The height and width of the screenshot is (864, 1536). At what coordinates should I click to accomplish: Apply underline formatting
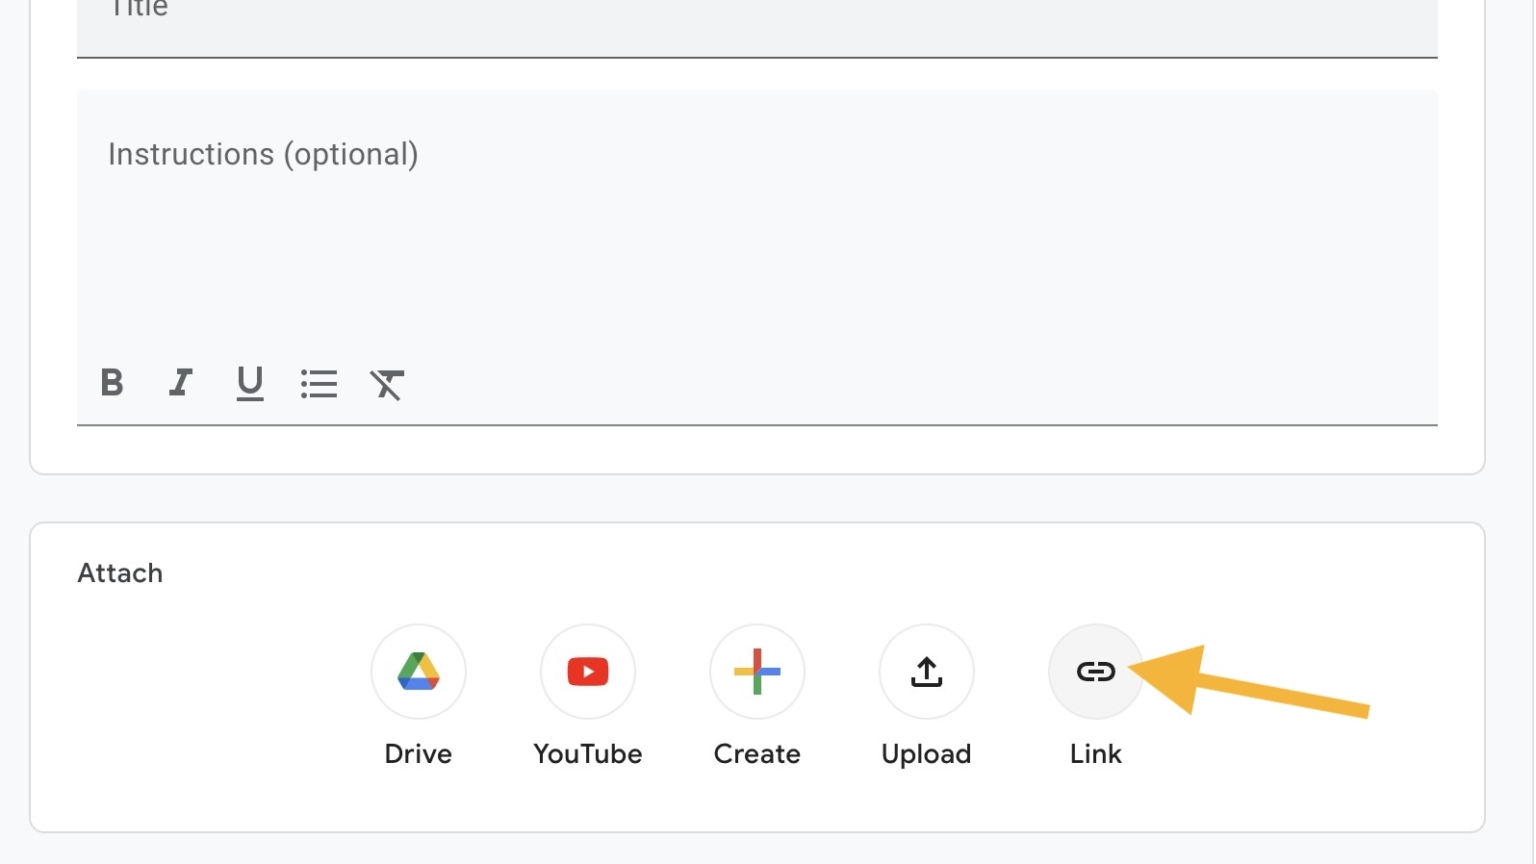(x=249, y=383)
